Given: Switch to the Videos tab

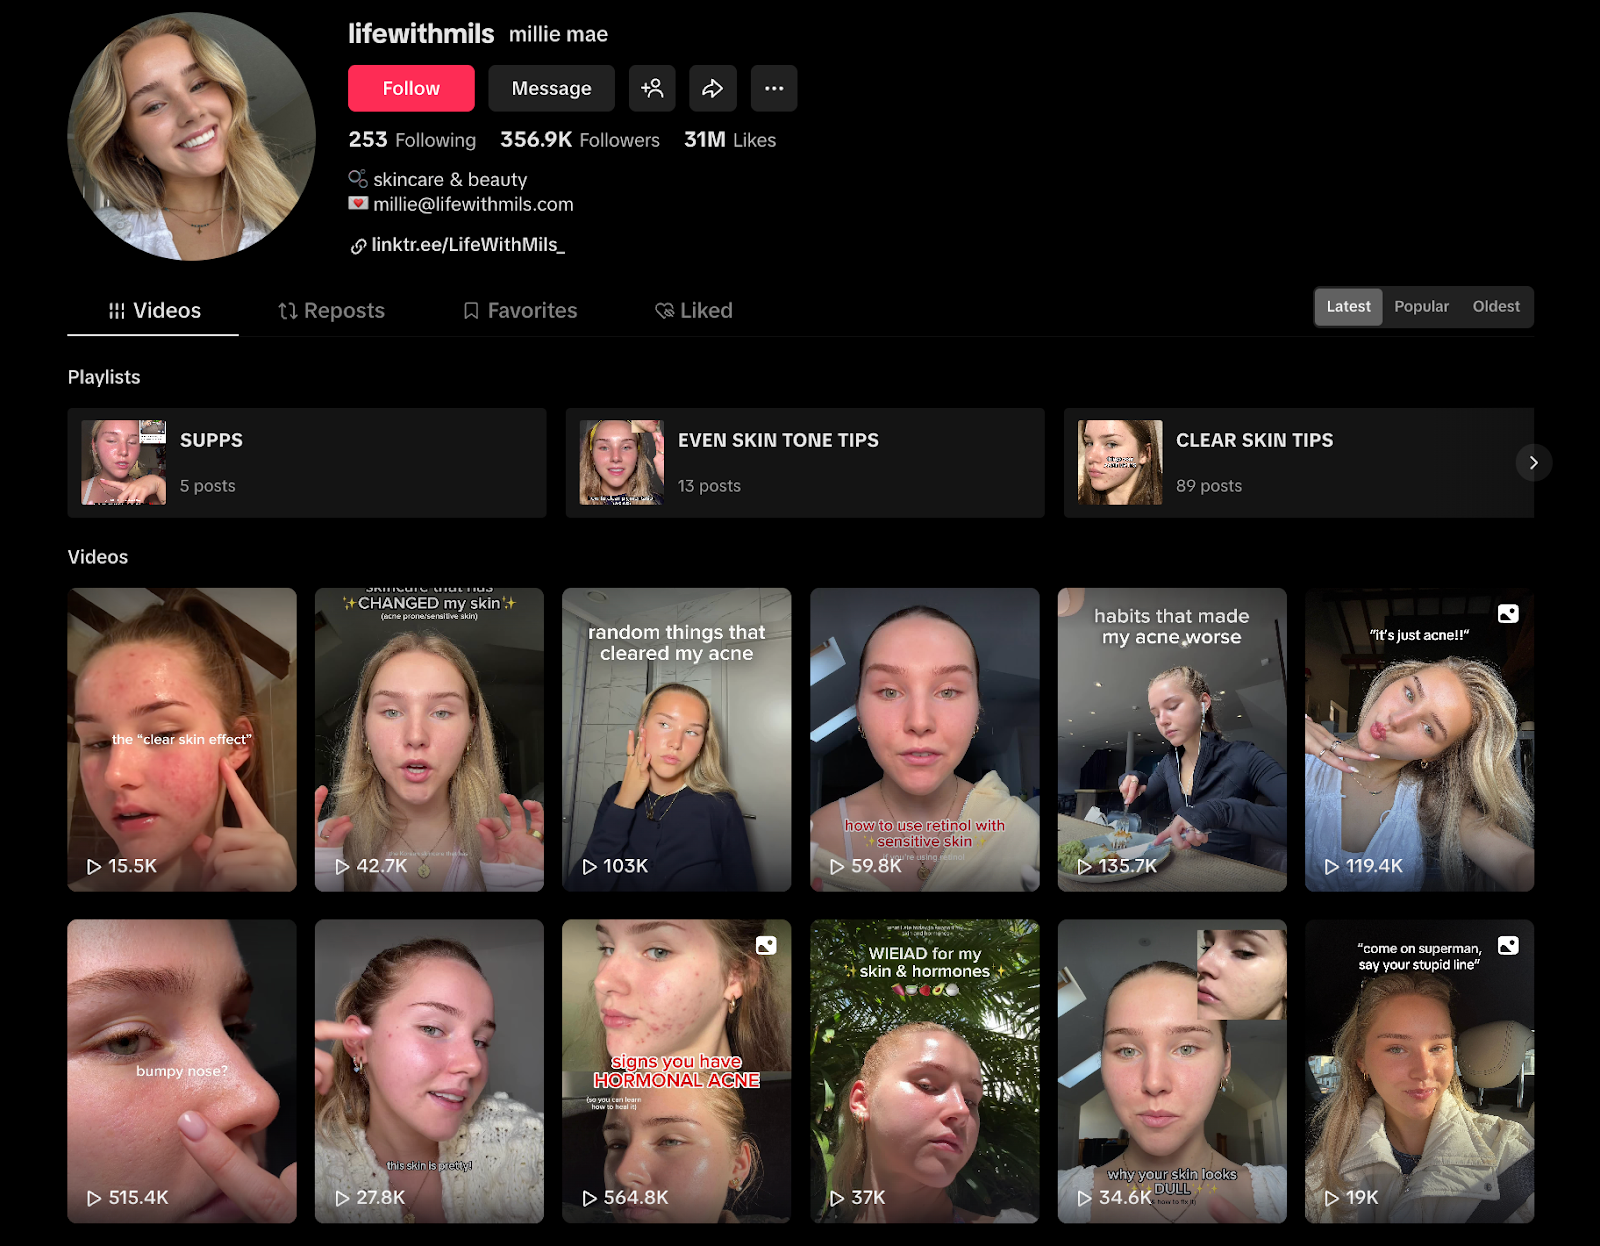Looking at the screenshot, I should point(153,311).
